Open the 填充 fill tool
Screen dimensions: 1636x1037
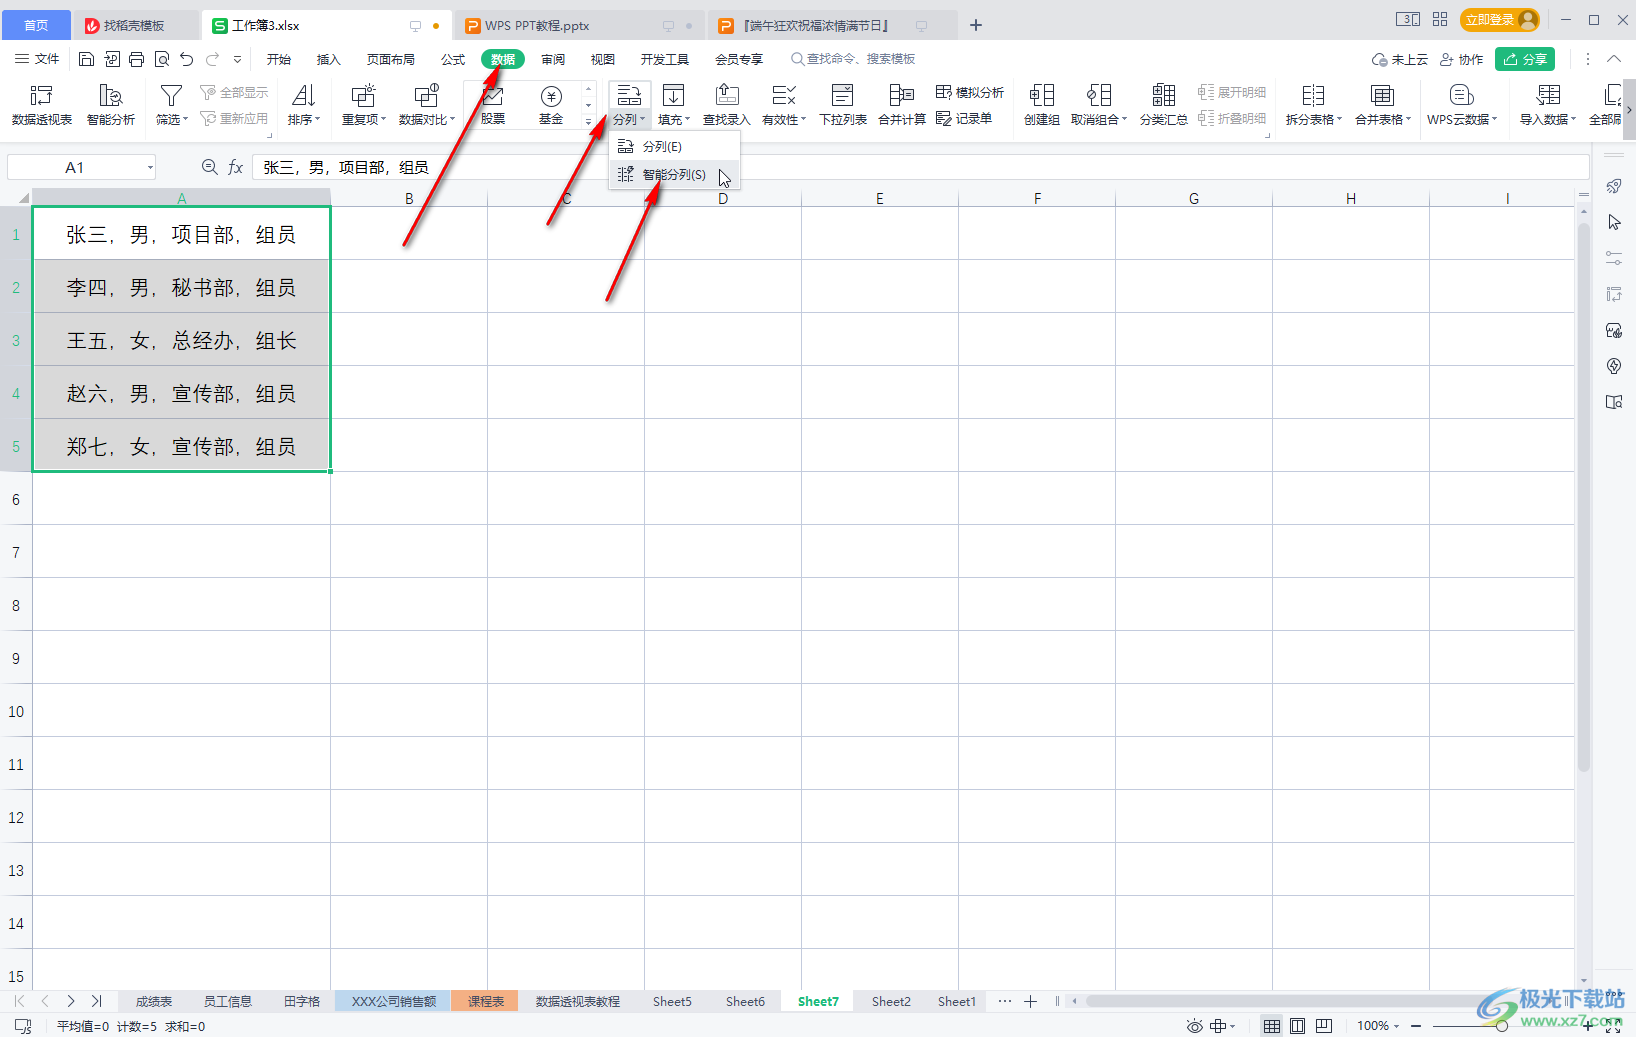click(x=673, y=105)
